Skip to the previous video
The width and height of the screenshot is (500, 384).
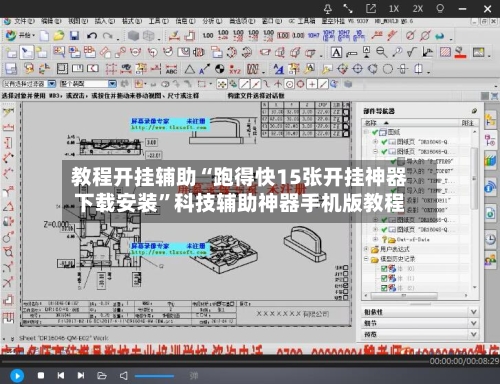pos(61,376)
